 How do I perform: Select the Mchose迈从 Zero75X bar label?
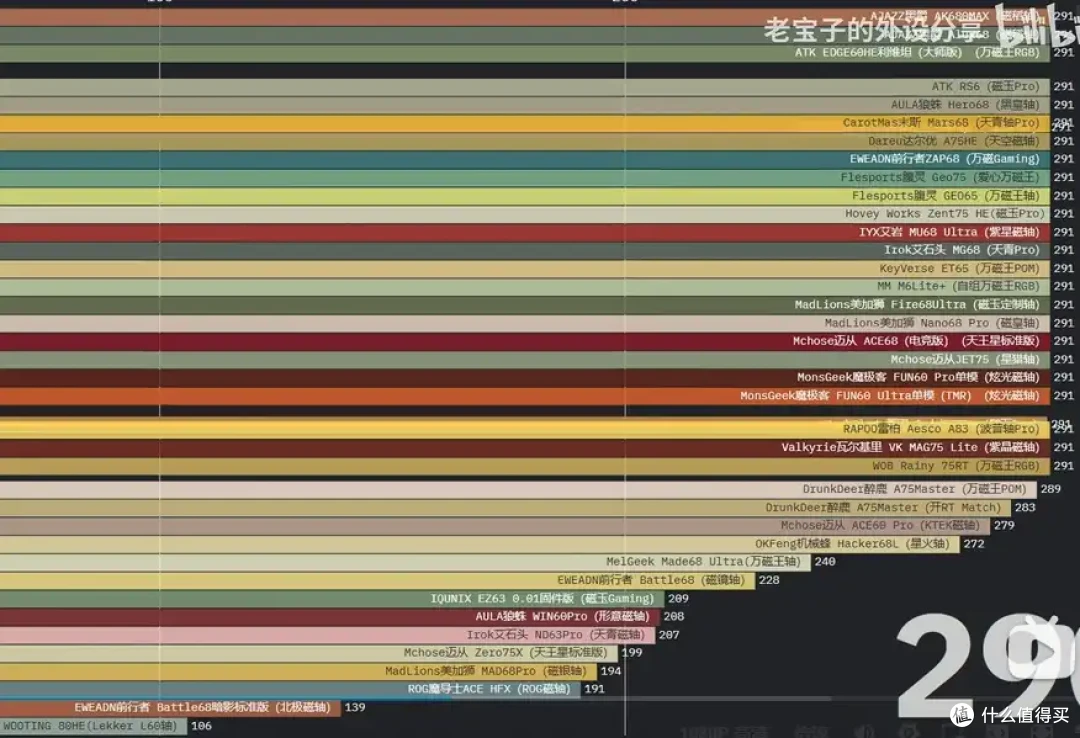[506, 653]
